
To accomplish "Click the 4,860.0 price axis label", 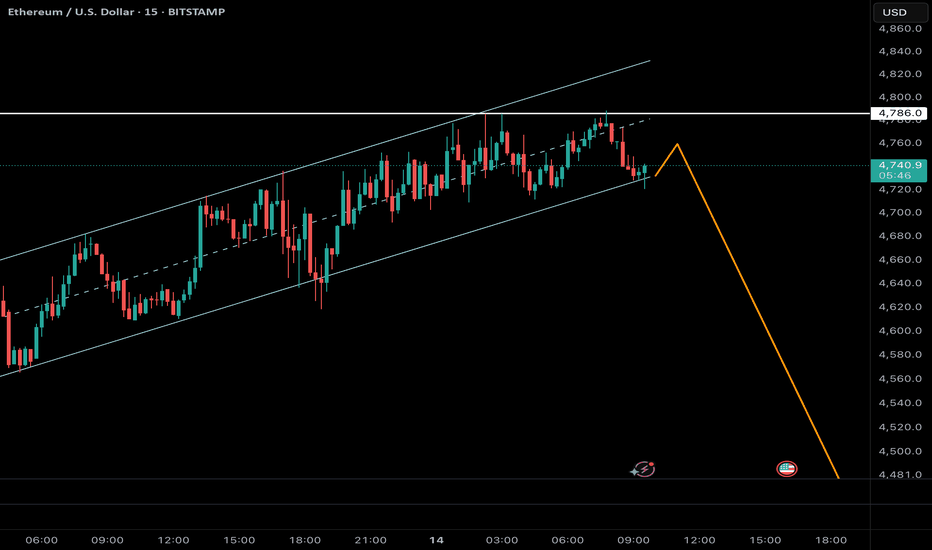I will 900,29.
